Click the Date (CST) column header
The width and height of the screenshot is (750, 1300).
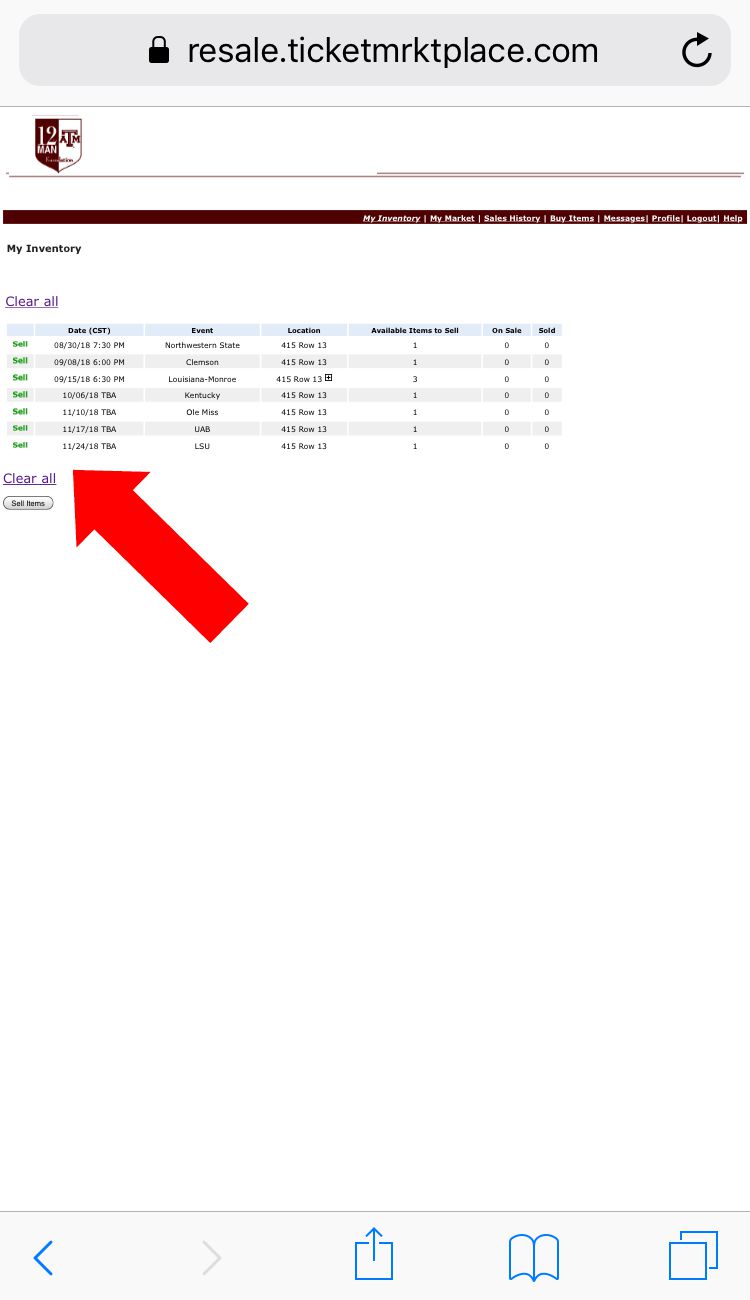(x=89, y=330)
